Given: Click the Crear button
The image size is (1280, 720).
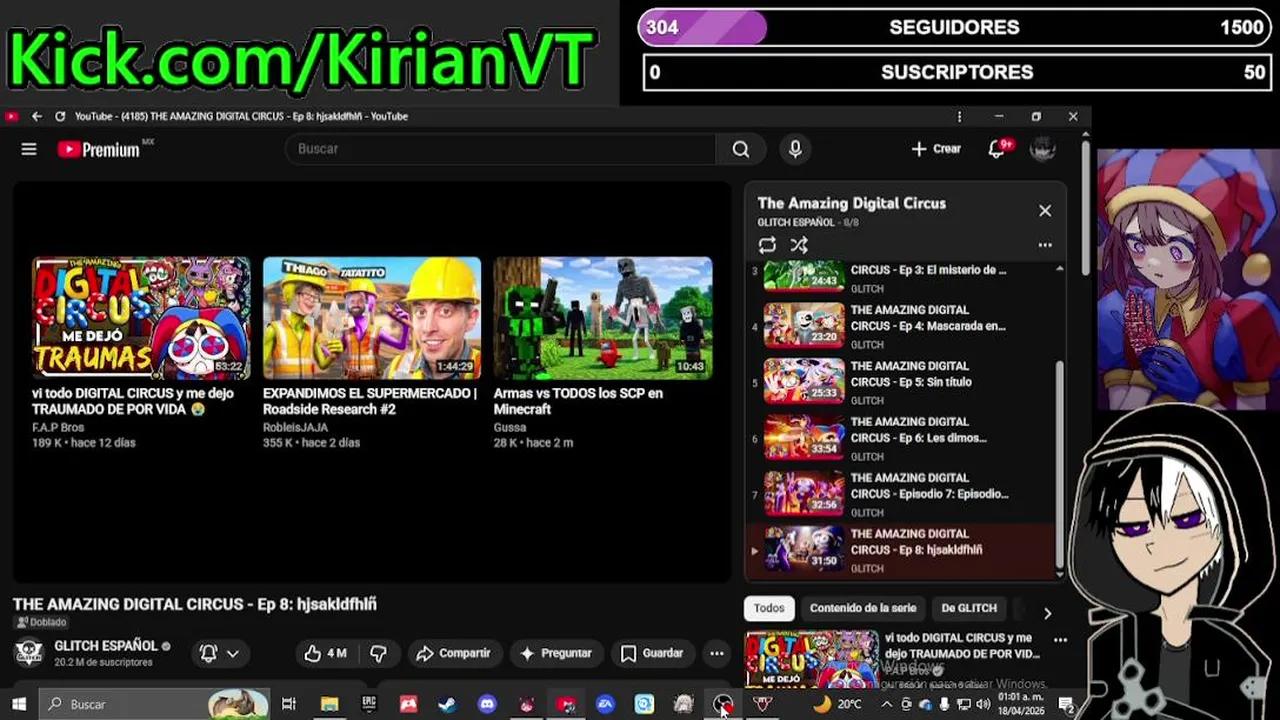Looking at the screenshot, I should [936, 149].
